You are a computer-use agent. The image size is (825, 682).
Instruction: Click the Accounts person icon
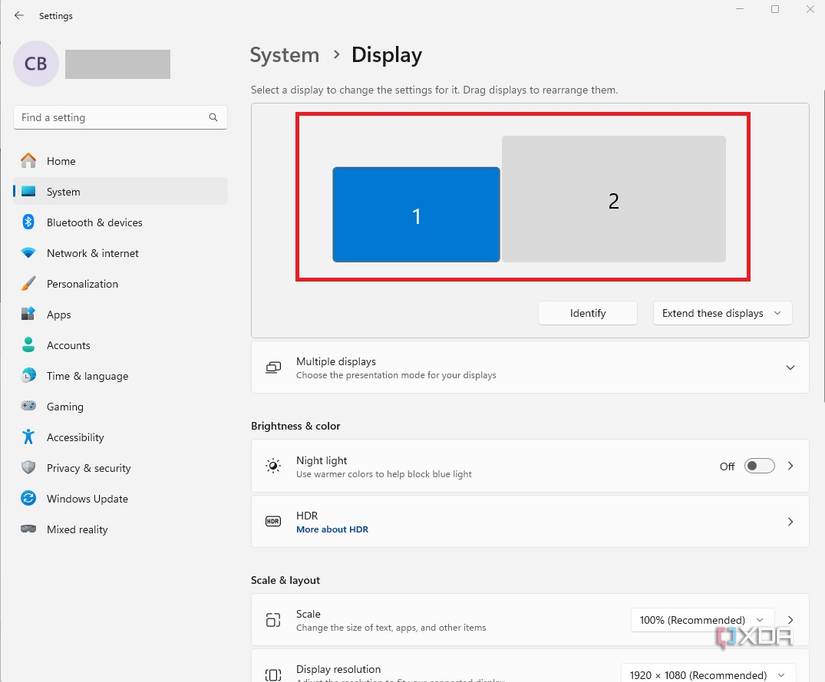(x=28, y=345)
